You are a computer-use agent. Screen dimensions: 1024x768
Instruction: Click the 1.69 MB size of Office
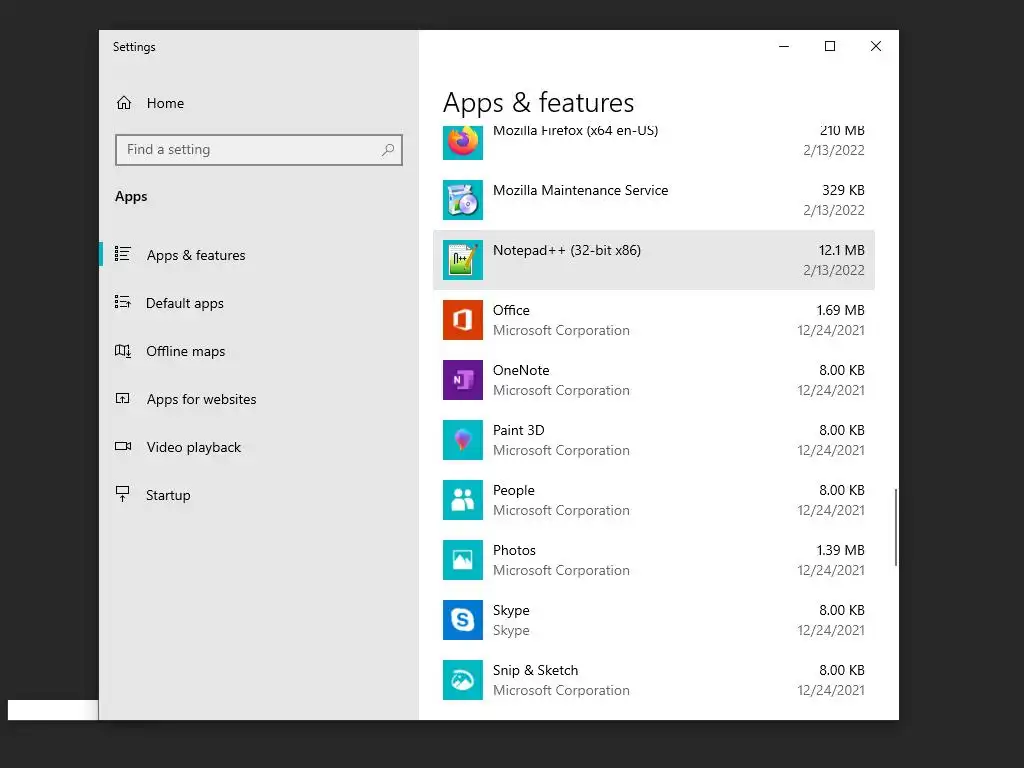click(840, 310)
